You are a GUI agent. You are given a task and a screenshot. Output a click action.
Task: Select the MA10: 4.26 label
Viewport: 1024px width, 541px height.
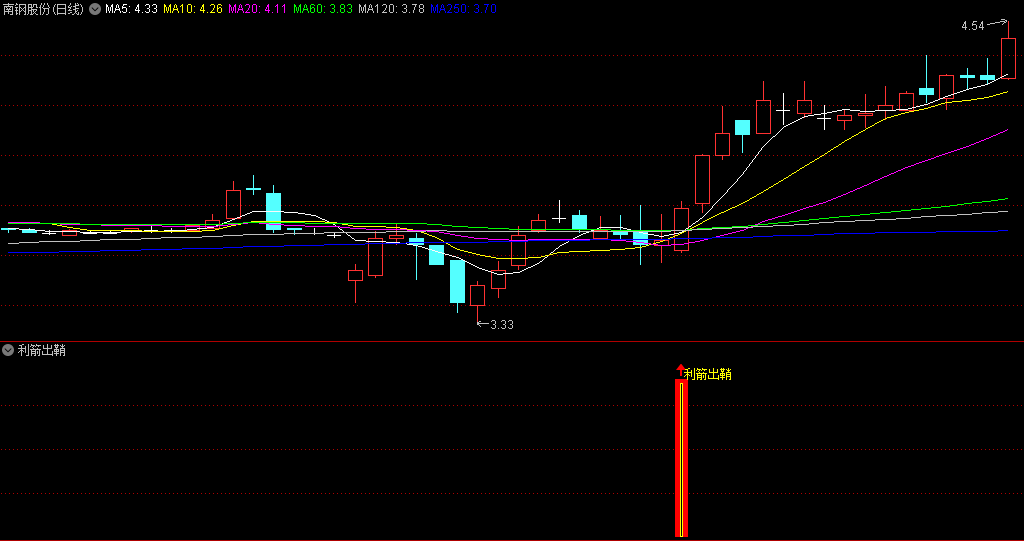click(x=193, y=9)
